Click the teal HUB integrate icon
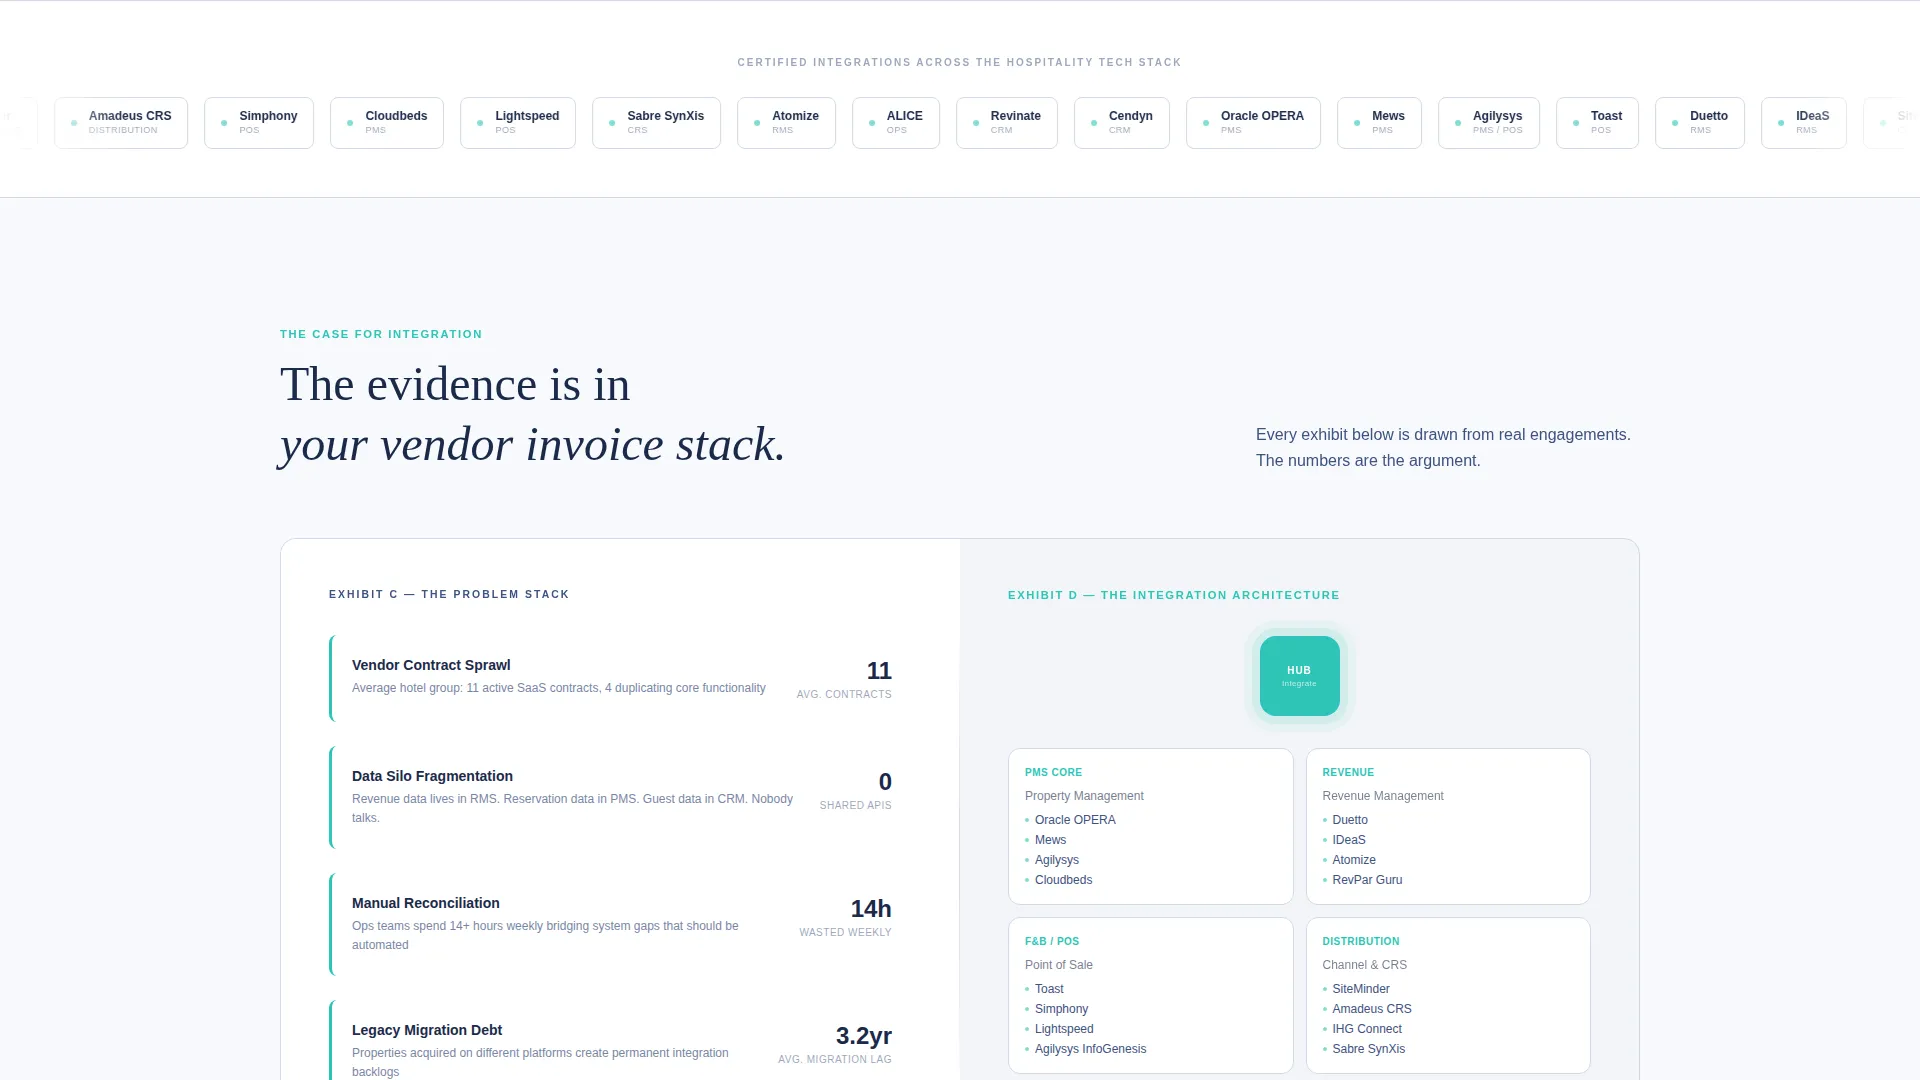The image size is (1920, 1080). 1299,676
